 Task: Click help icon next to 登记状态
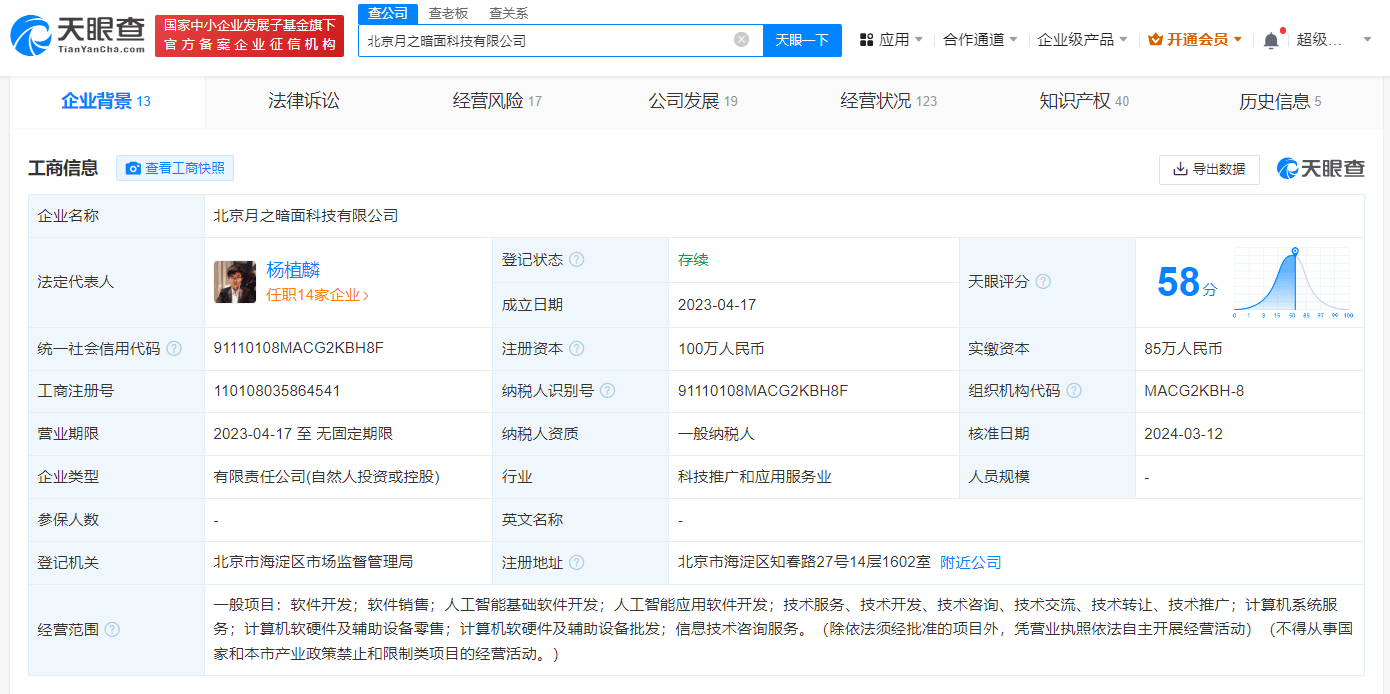point(577,260)
